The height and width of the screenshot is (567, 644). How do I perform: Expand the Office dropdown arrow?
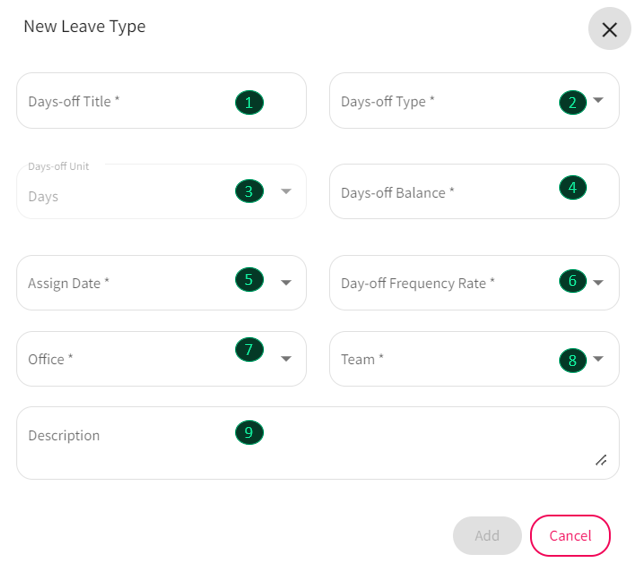coord(286,358)
